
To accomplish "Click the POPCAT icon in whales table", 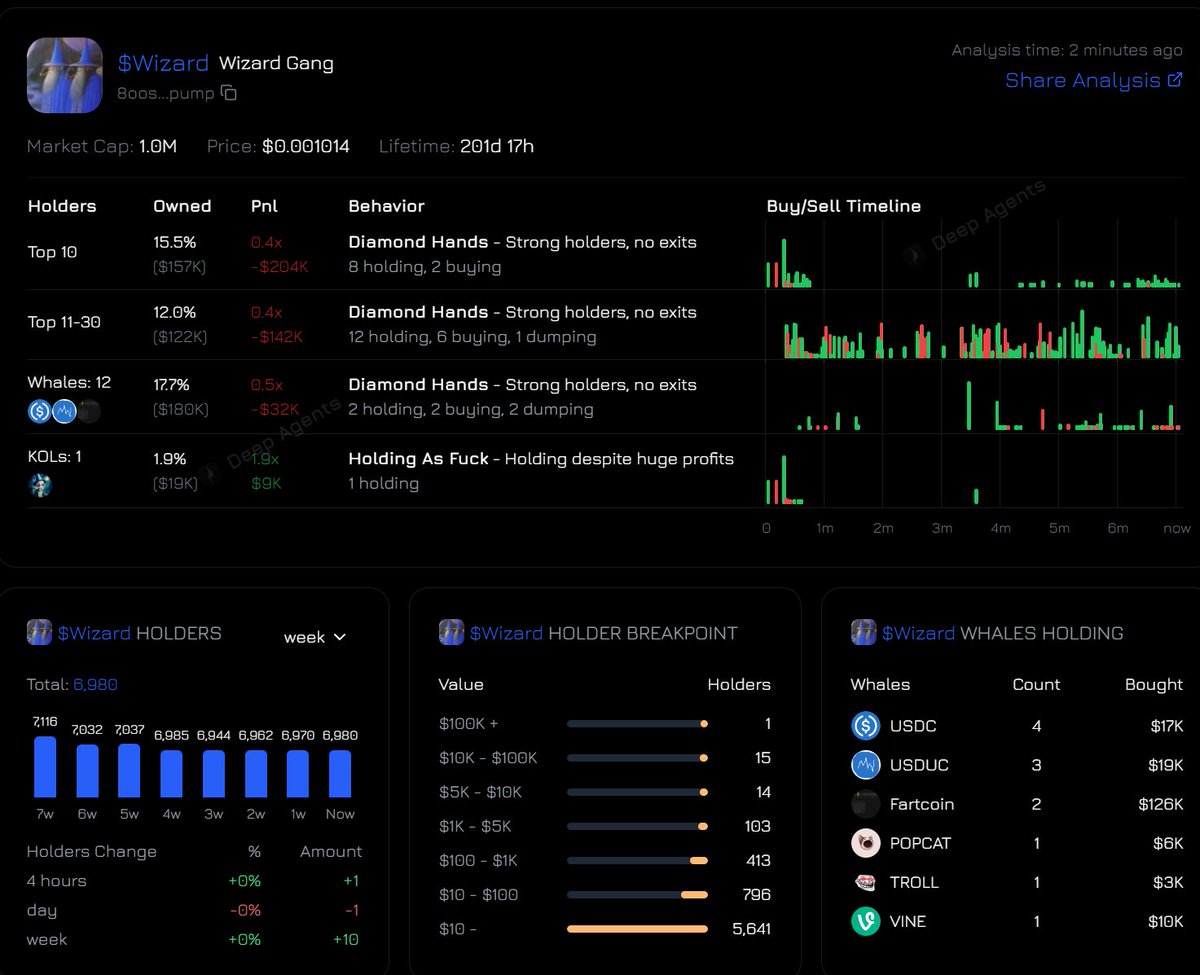I will 865,843.
